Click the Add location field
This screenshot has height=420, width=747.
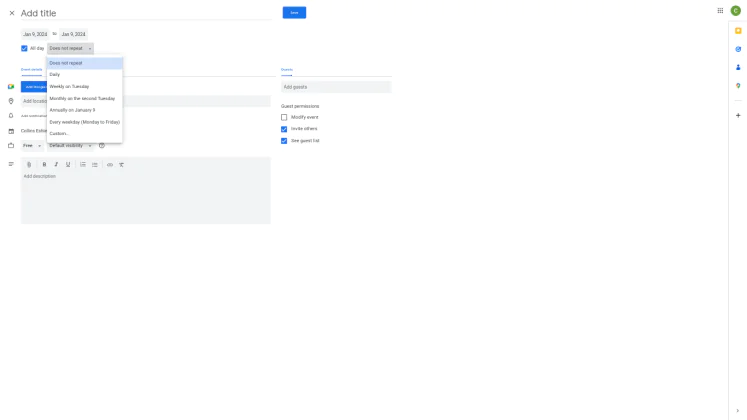click(x=146, y=101)
